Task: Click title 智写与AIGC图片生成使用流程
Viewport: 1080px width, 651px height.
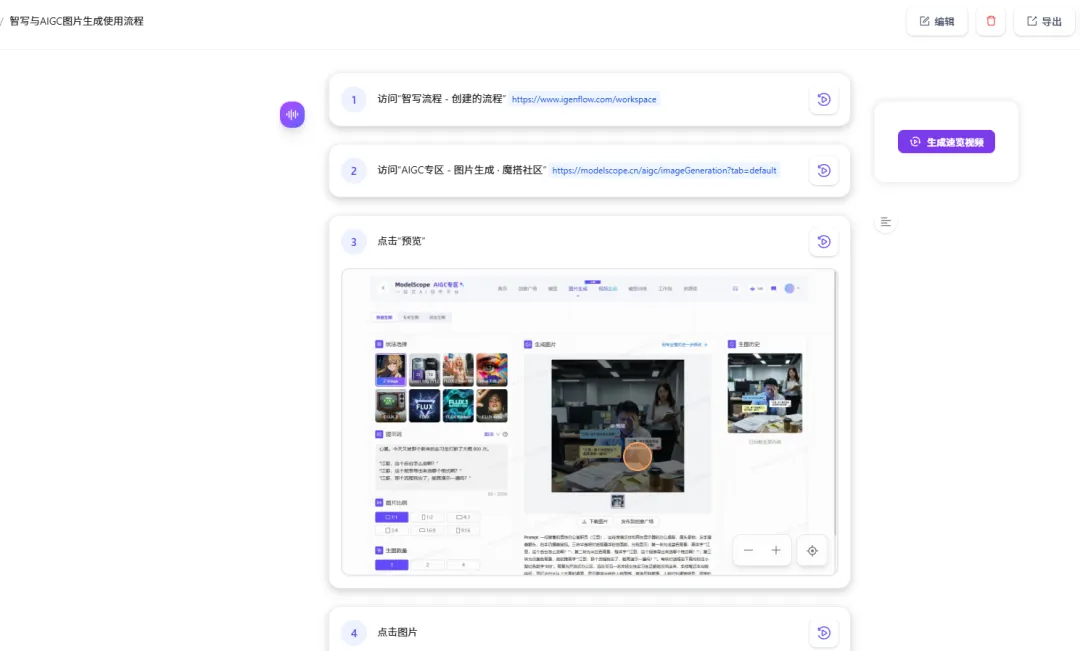Action: point(76,21)
